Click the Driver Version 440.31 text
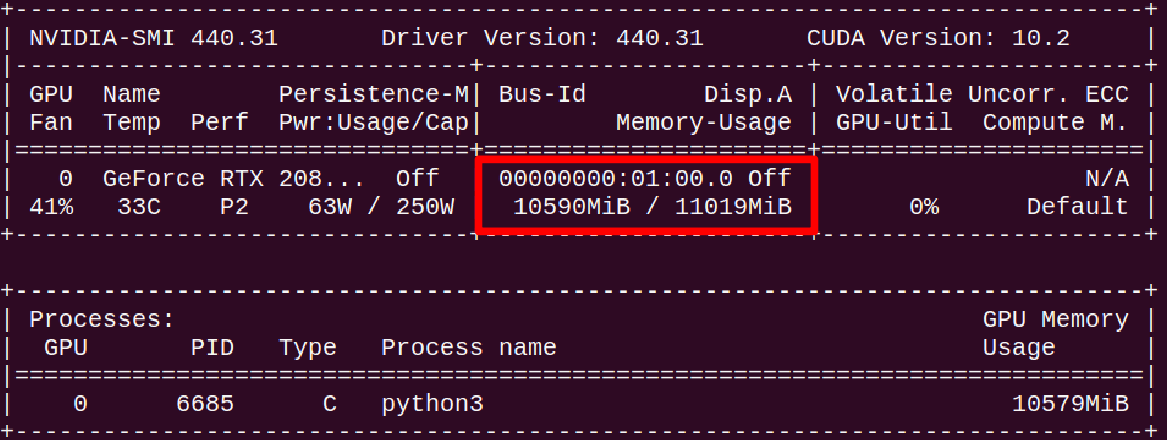The image size is (1167, 440). (x=542, y=39)
